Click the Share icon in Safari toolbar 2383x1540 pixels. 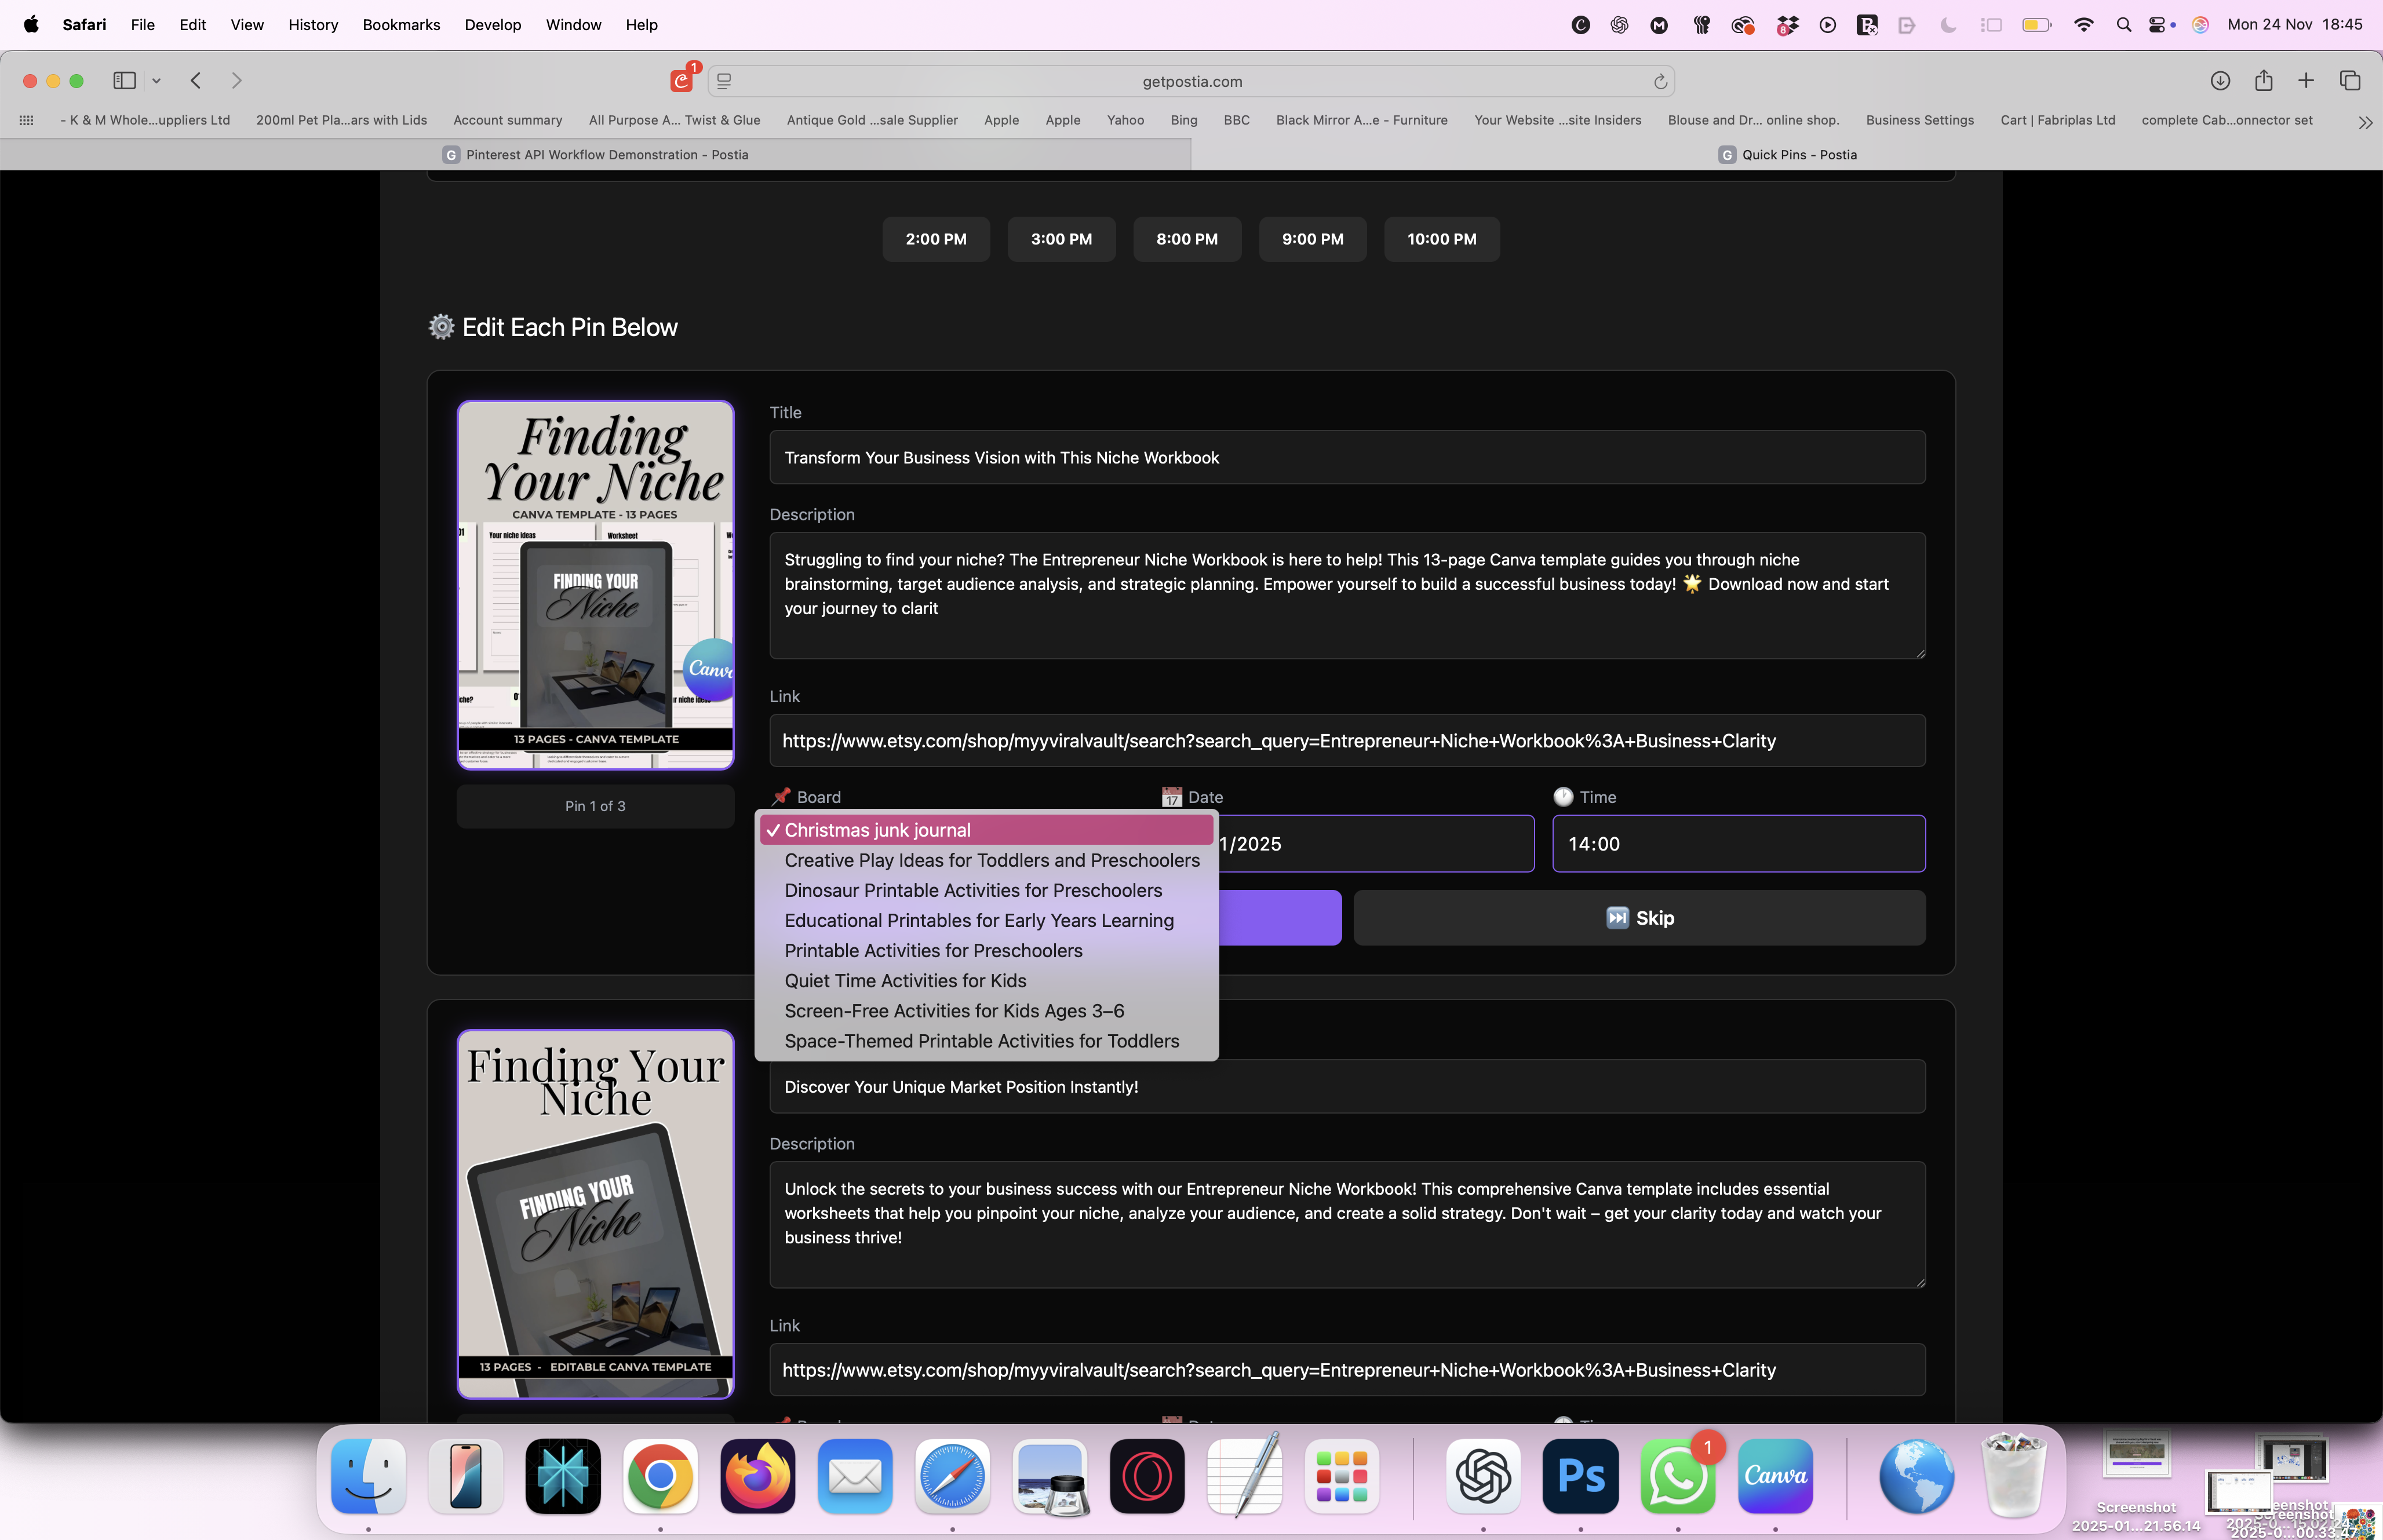(2264, 81)
